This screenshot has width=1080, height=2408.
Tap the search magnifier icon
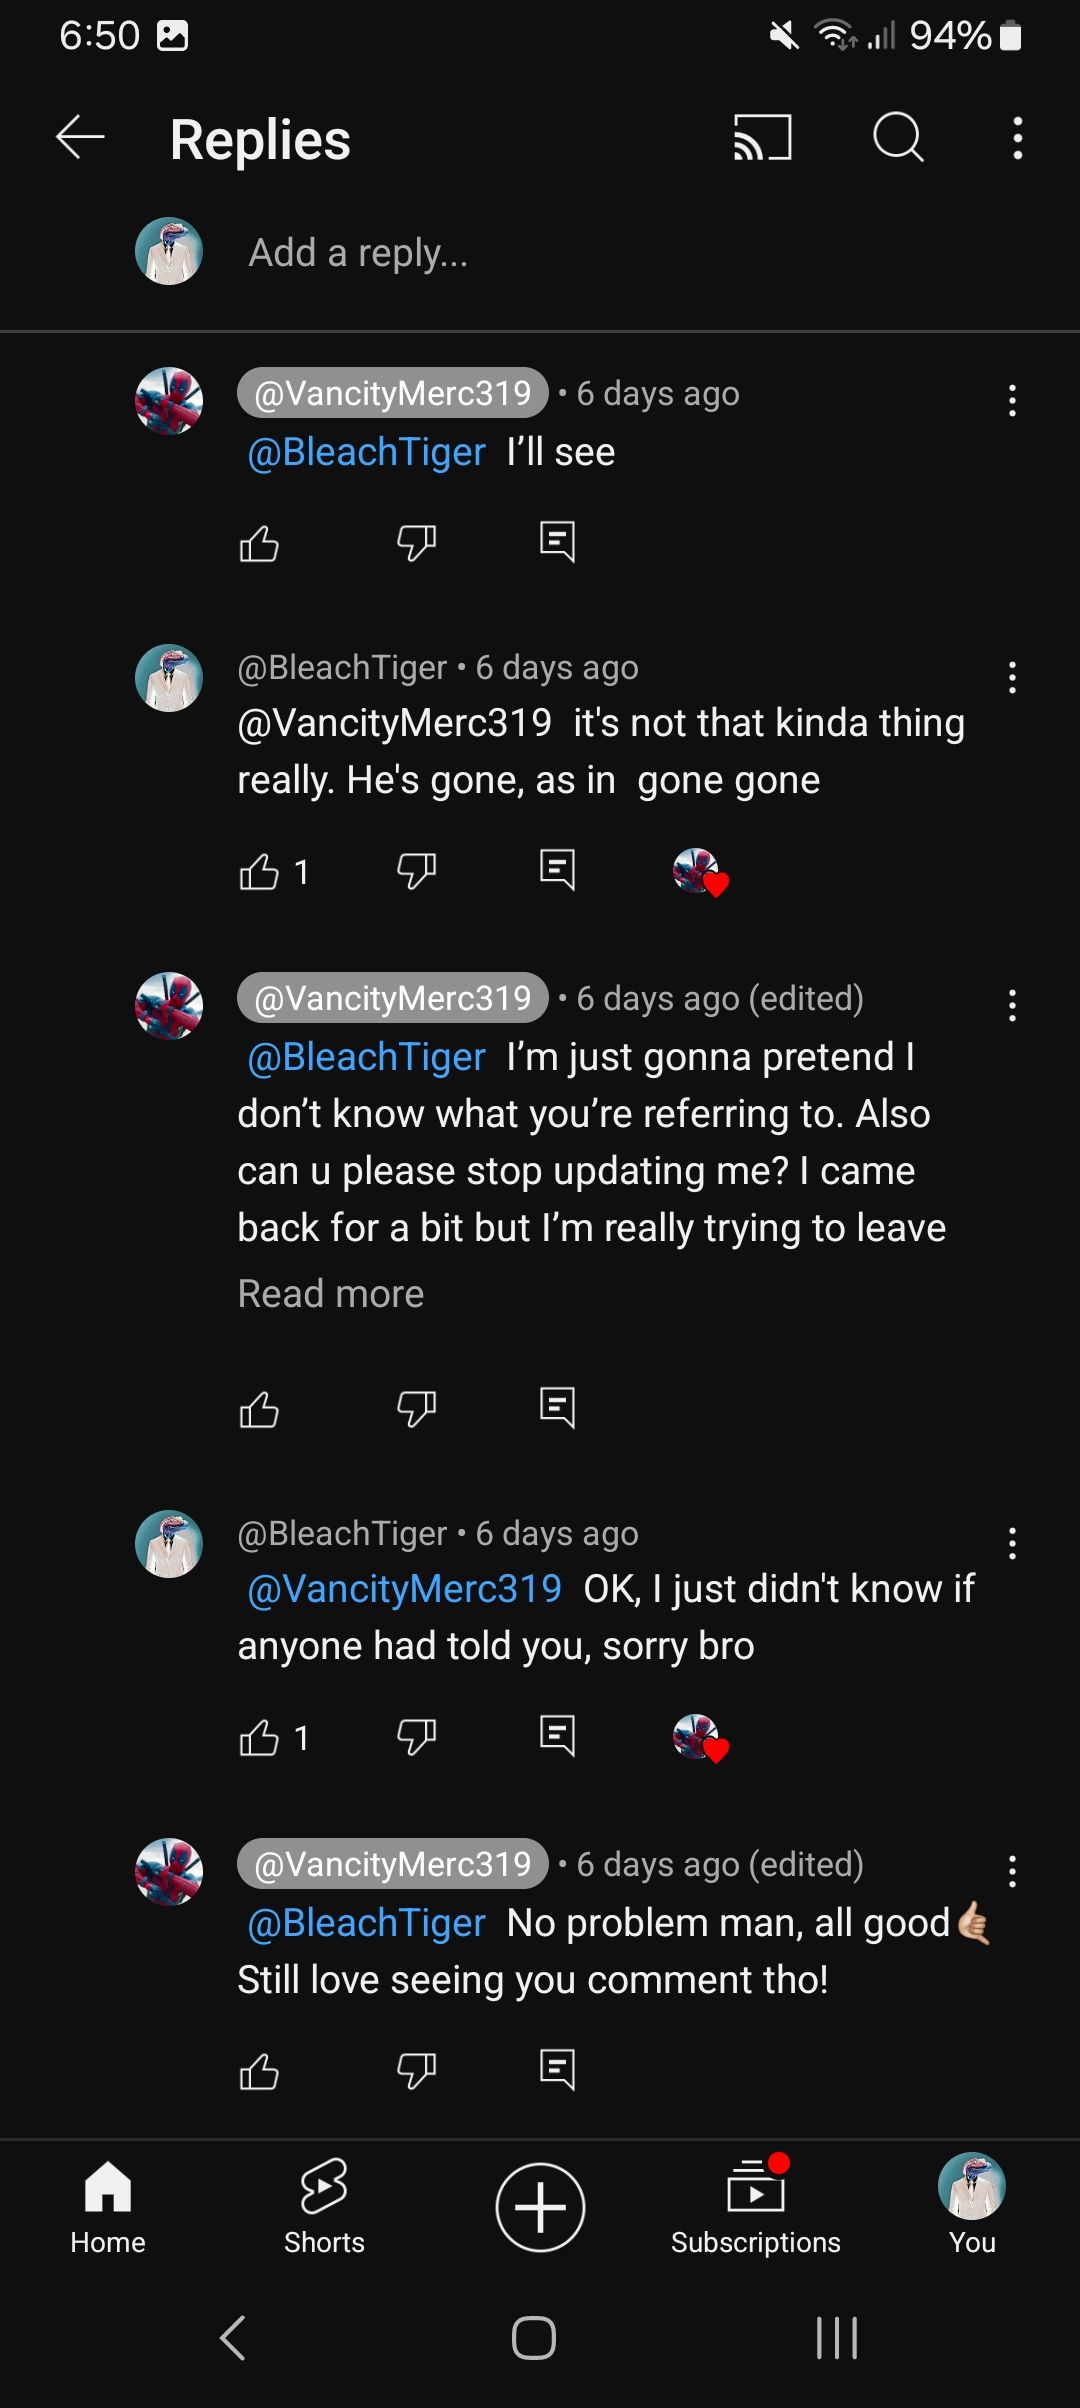click(898, 138)
